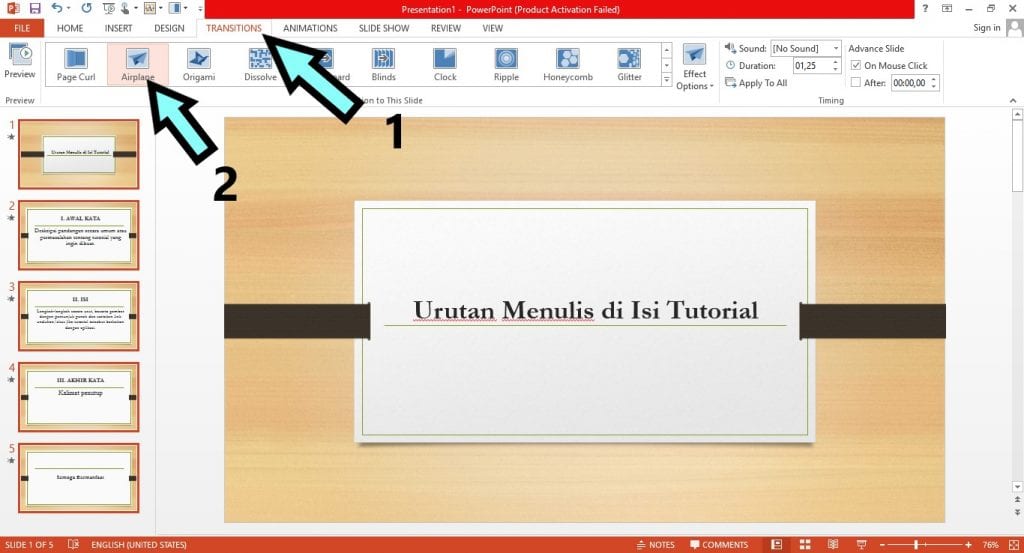The image size is (1024, 553).
Task: Select the Ripple transition
Action: (506, 64)
